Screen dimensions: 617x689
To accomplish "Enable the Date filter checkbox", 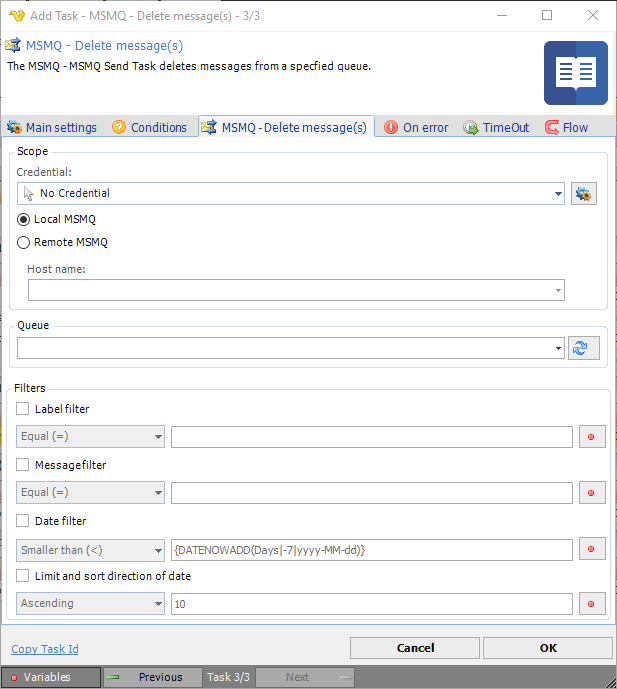I will tap(23, 521).
